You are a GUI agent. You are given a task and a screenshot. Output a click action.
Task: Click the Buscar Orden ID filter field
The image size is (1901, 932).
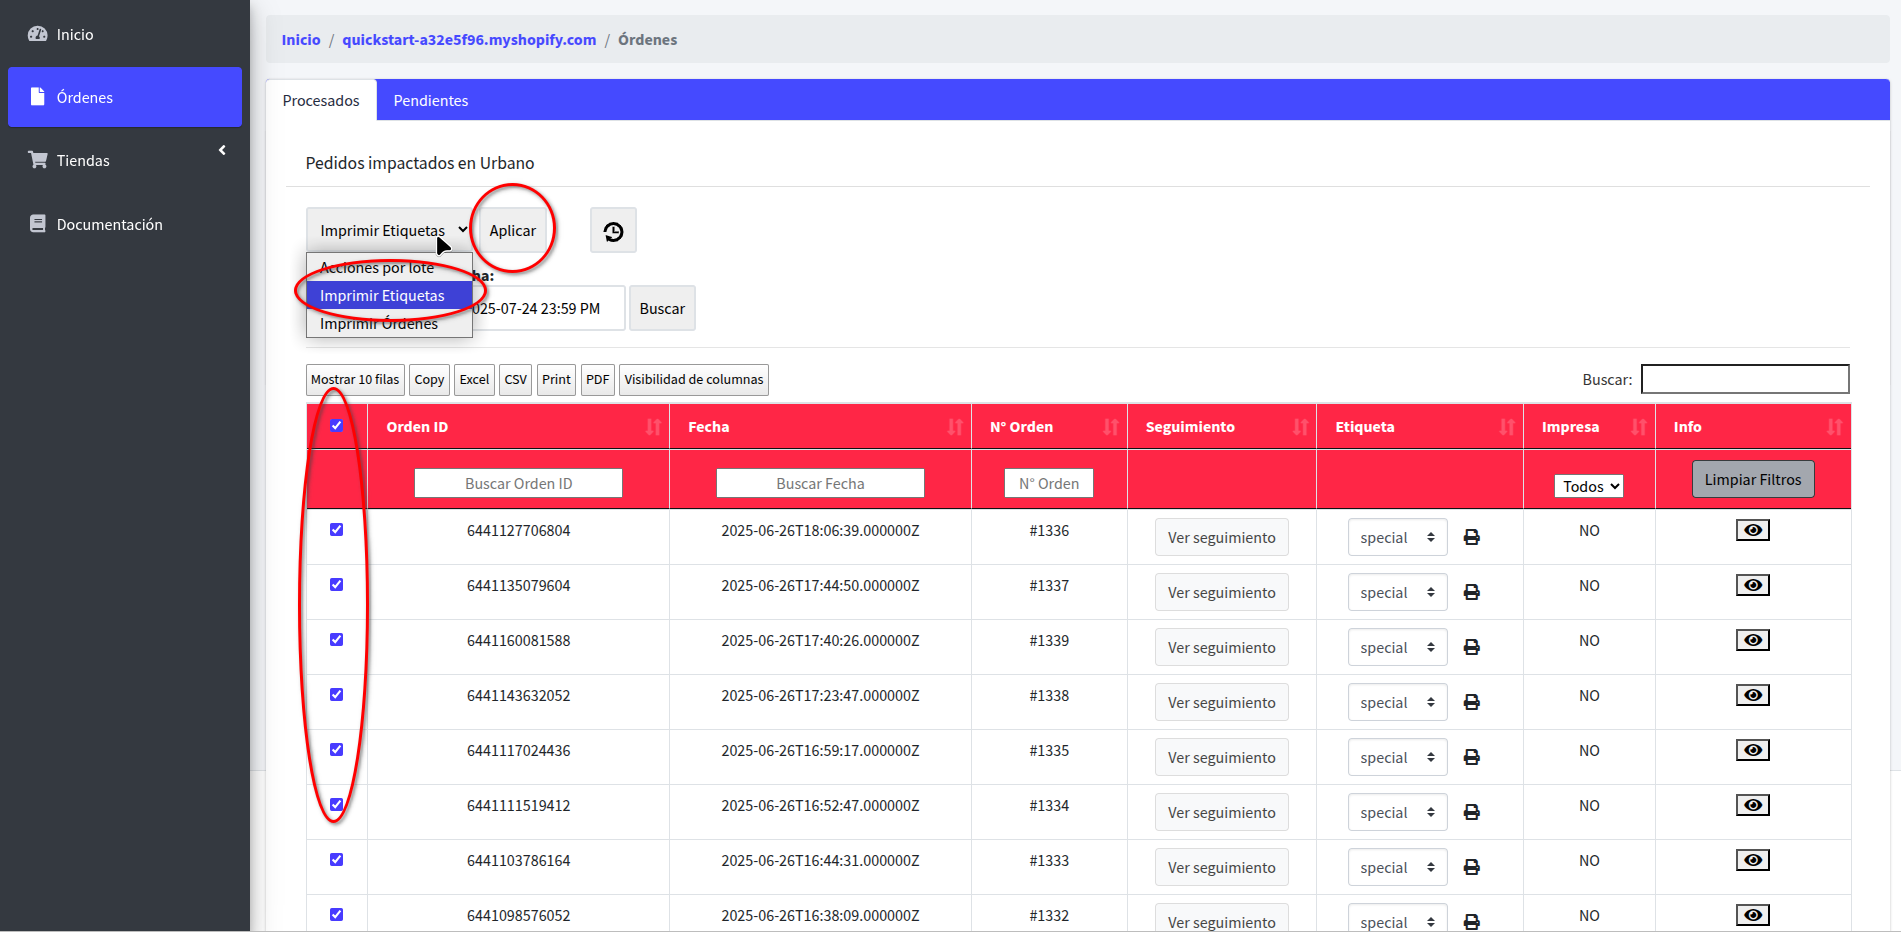coord(518,484)
